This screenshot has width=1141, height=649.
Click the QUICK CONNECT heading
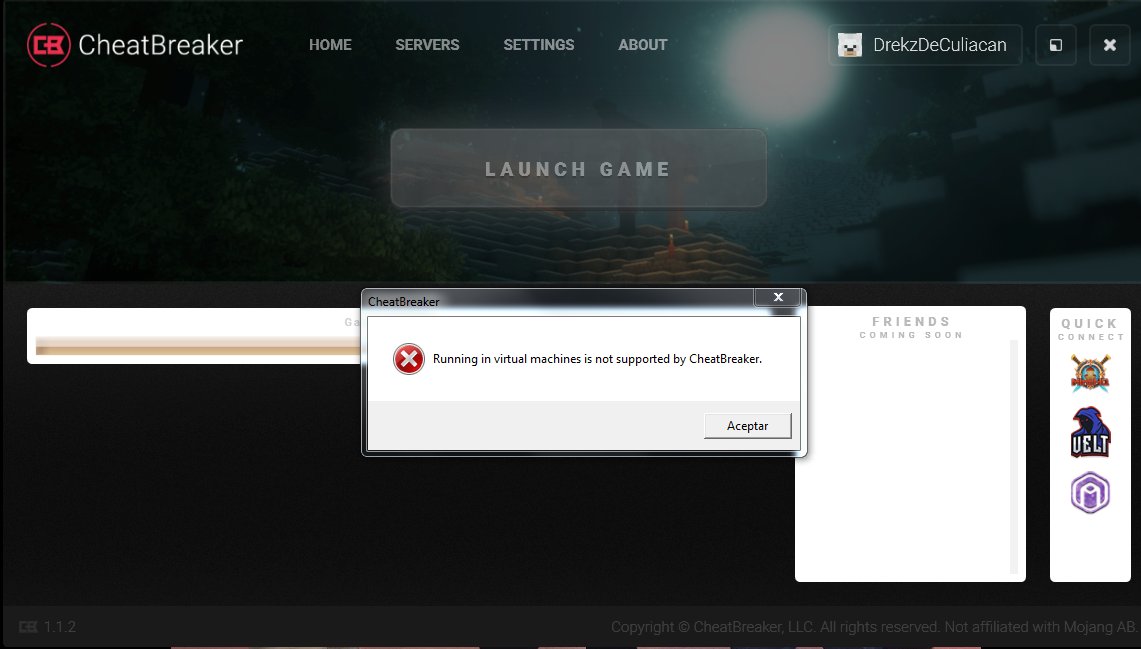1090,329
